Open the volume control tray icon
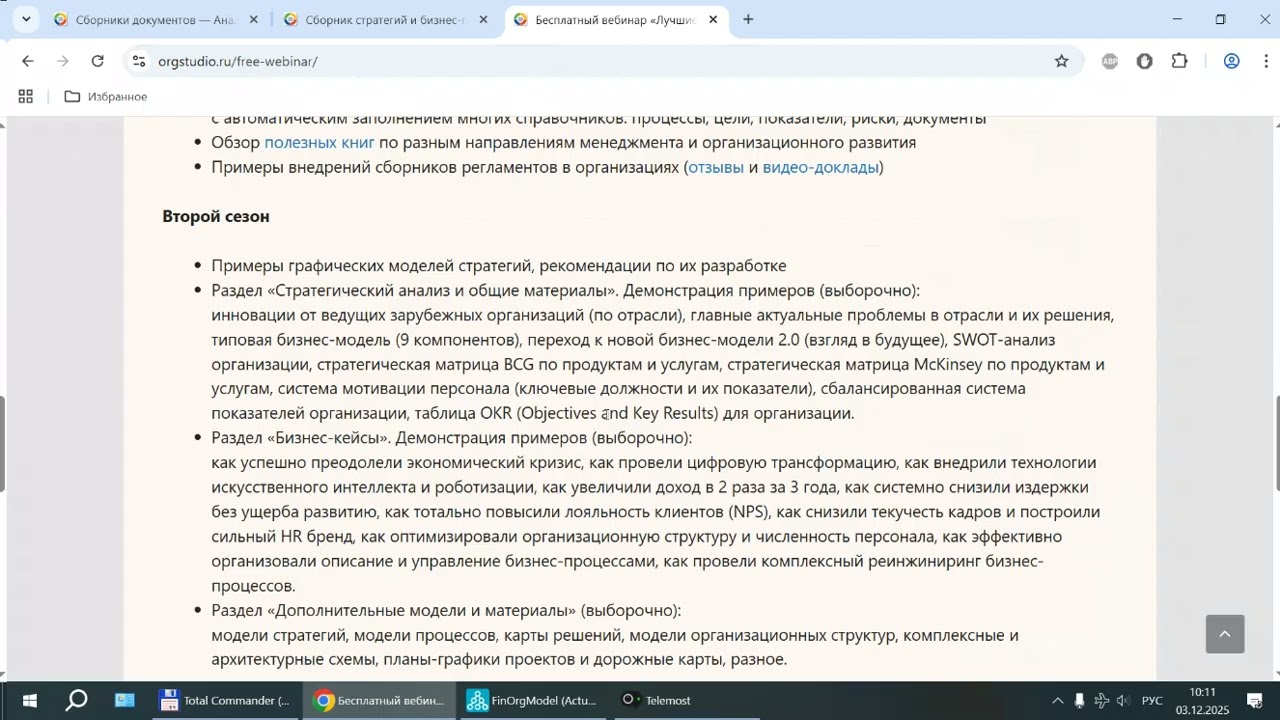1280x720 pixels. [x=1123, y=700]
